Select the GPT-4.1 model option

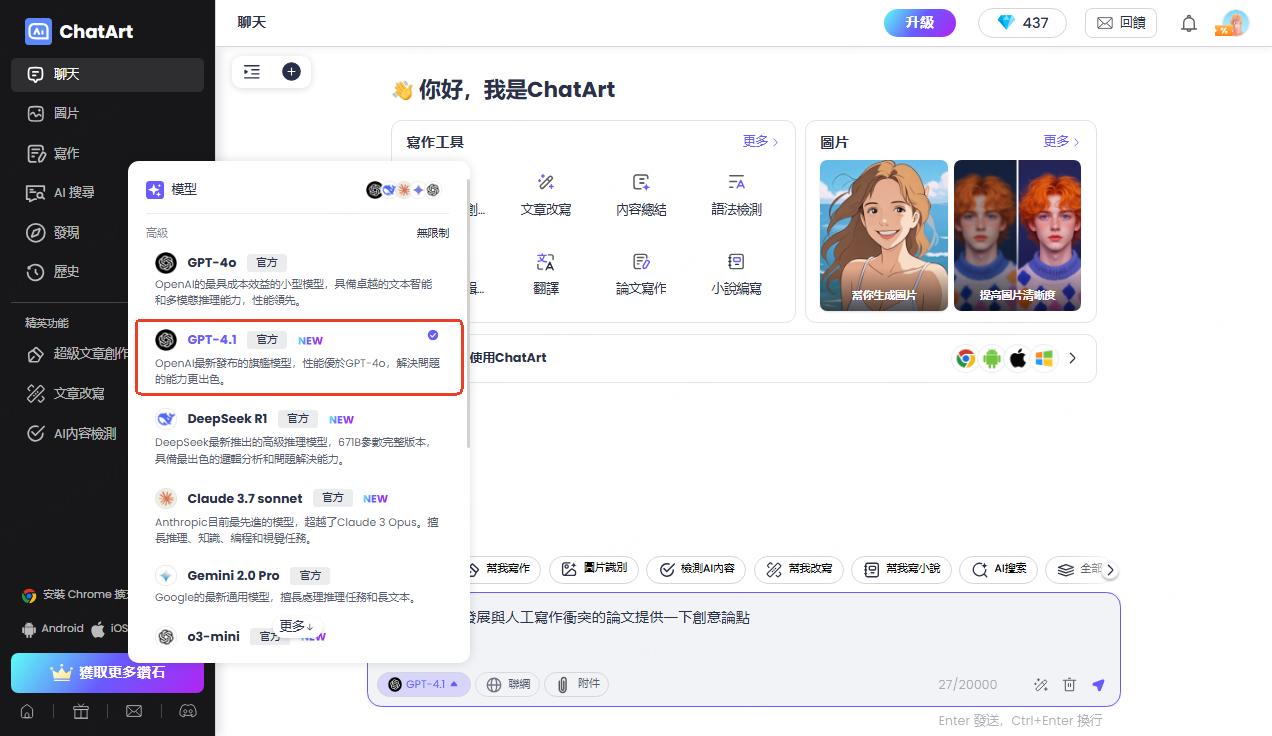point(299,357)
